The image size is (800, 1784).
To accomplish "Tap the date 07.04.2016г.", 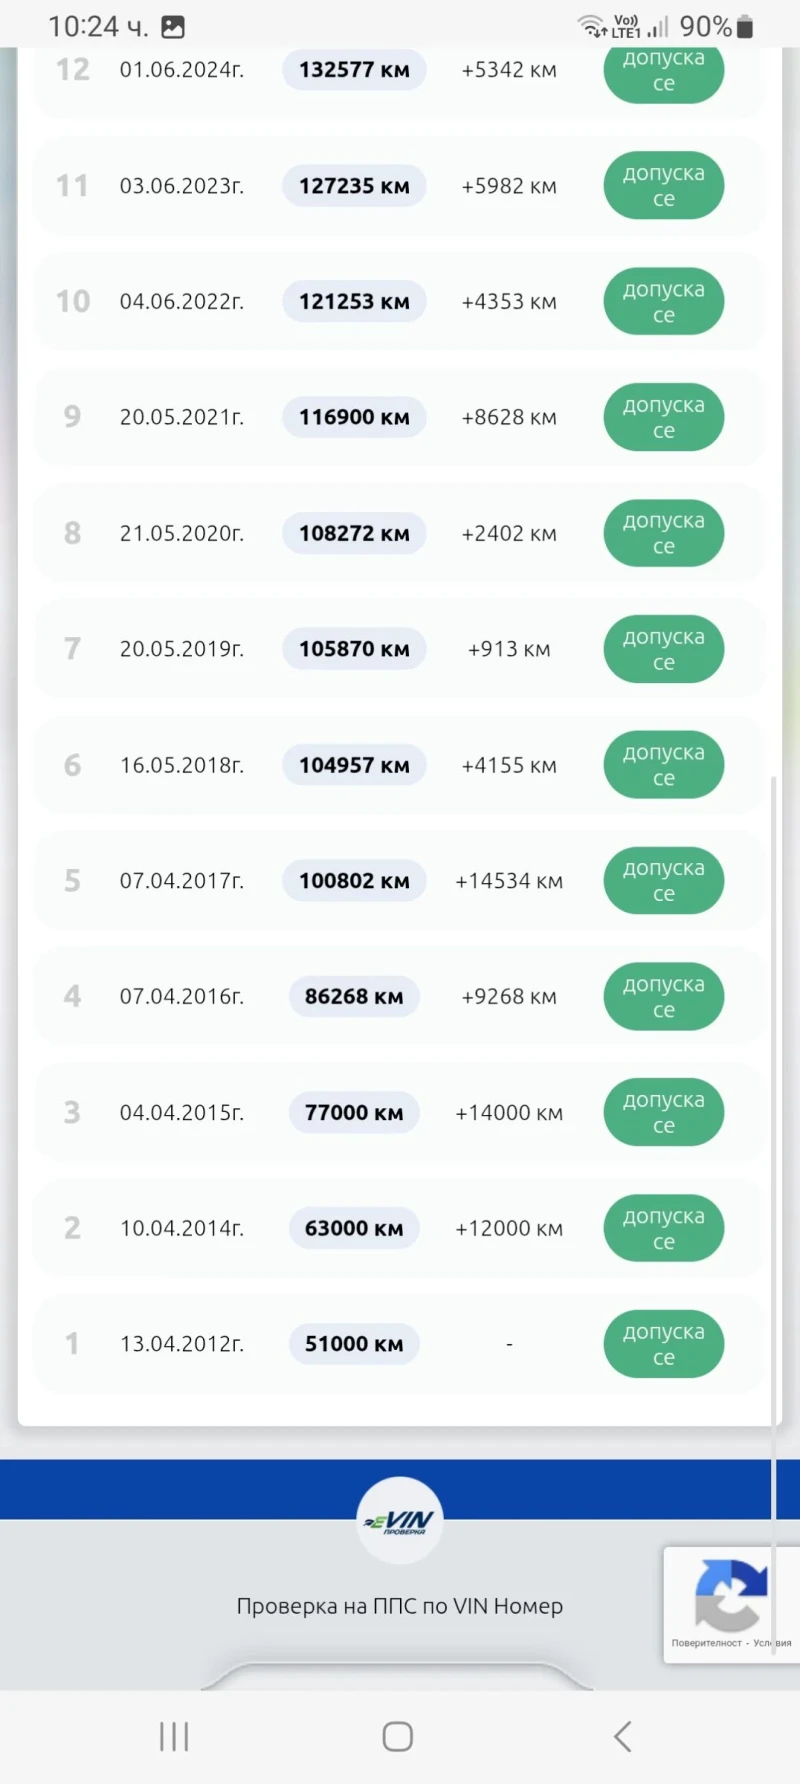I will (x=182, y=997).
